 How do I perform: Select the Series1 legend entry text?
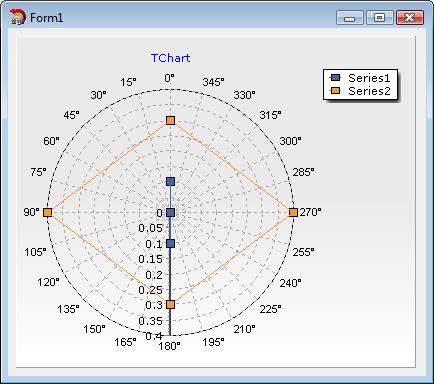[369, 78]
